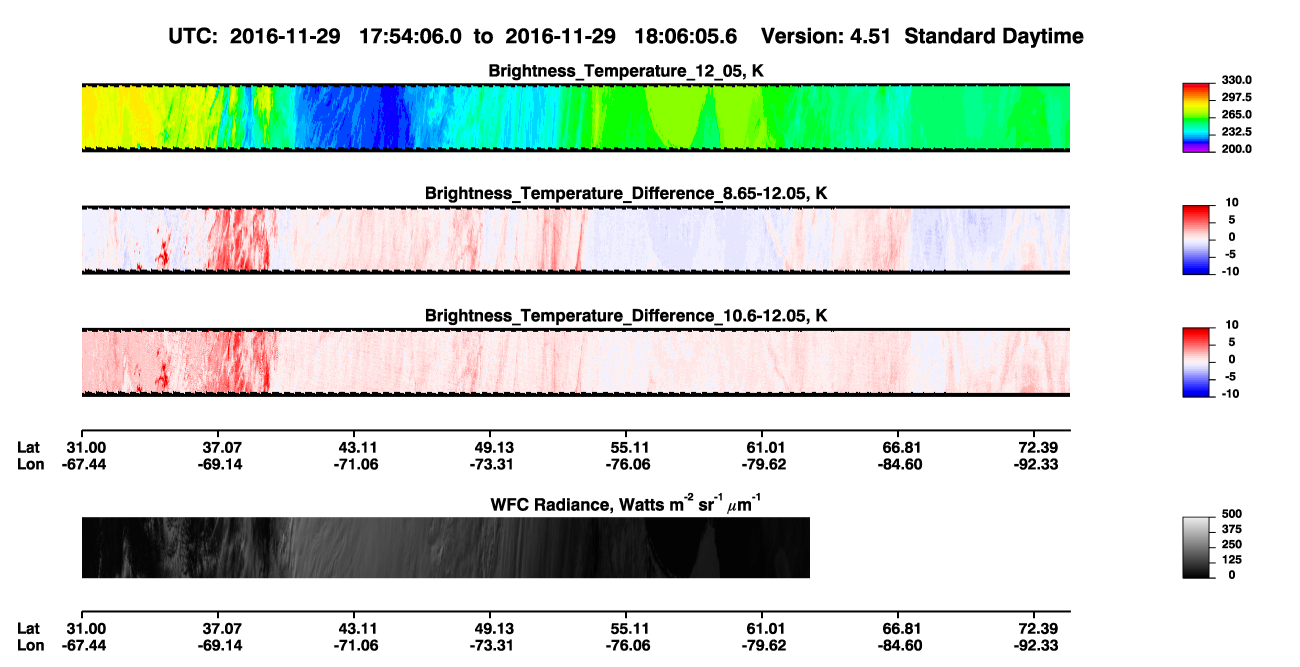The image size is (1300, 667).
Task: Click latitude 37.07 on the upper axis
Action: click(x=222, y=448)
